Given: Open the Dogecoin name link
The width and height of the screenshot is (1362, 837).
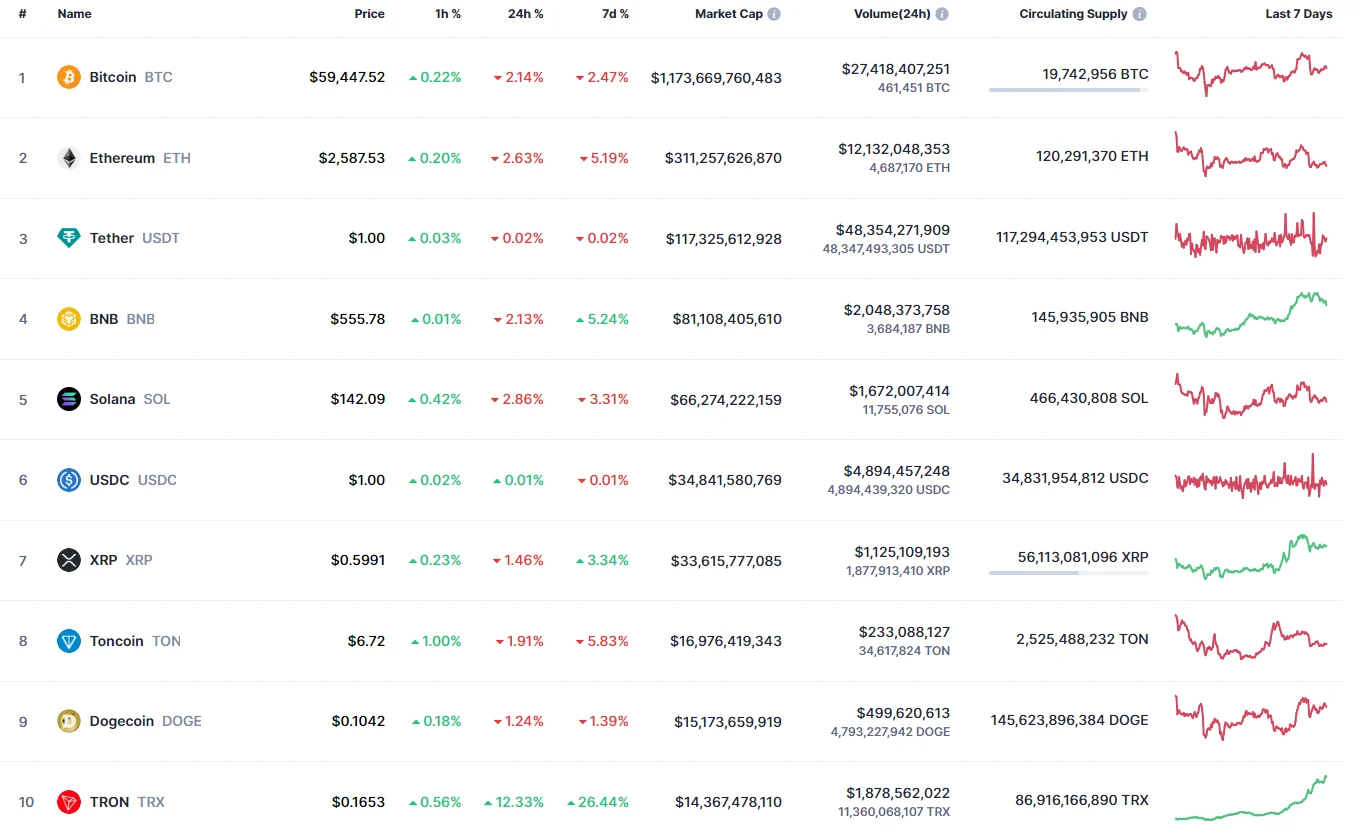Looking at the screenshot, I should 121,721.
